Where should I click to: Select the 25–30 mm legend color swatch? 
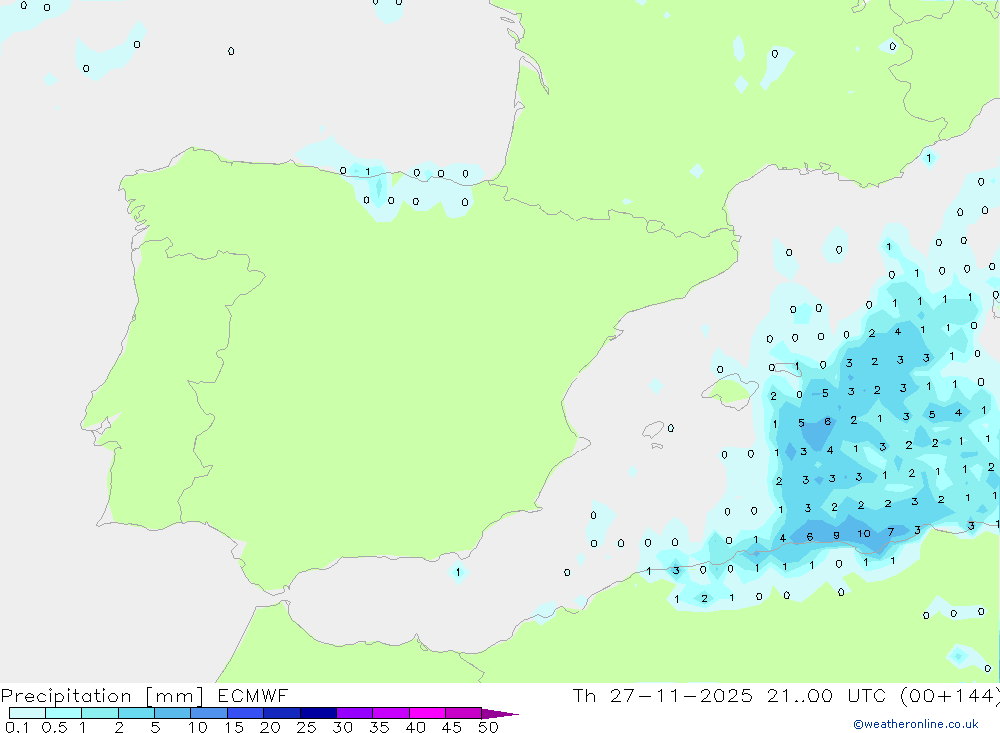point(318,713)
